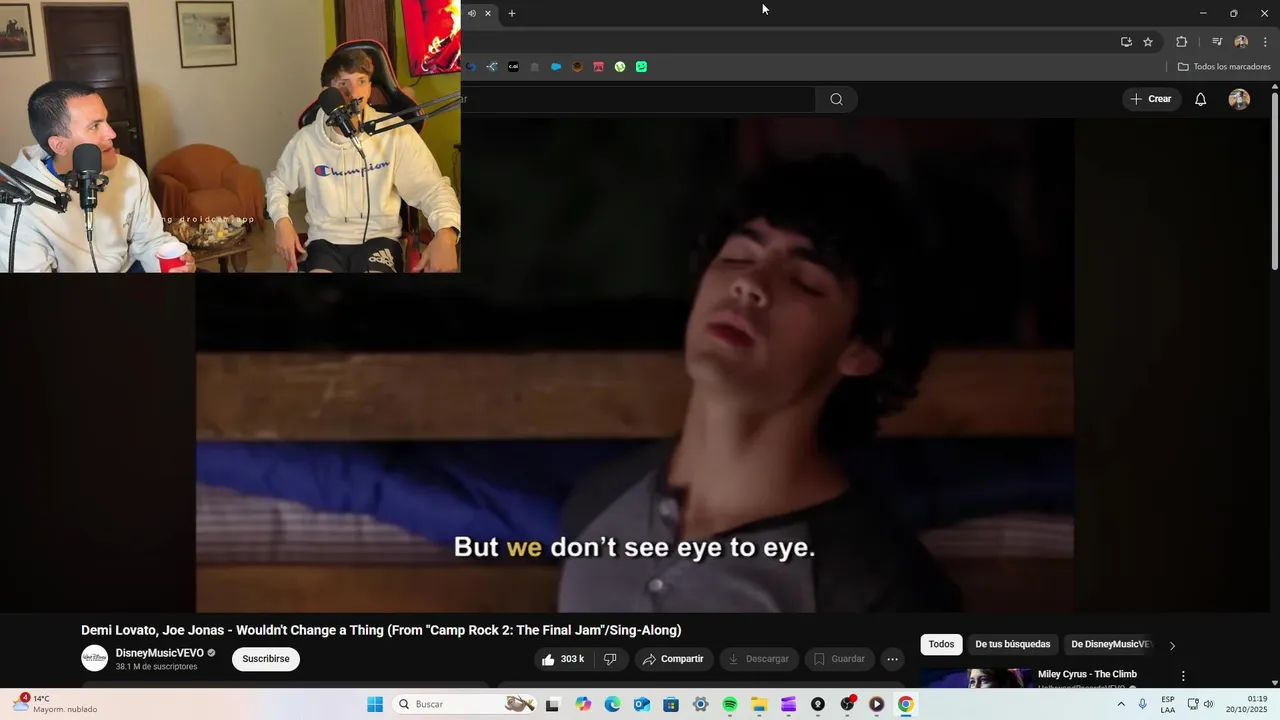This screenshot has width=1280, height=720.
Task: Open the green smiley face bookmark
Action: click(641, 67)
